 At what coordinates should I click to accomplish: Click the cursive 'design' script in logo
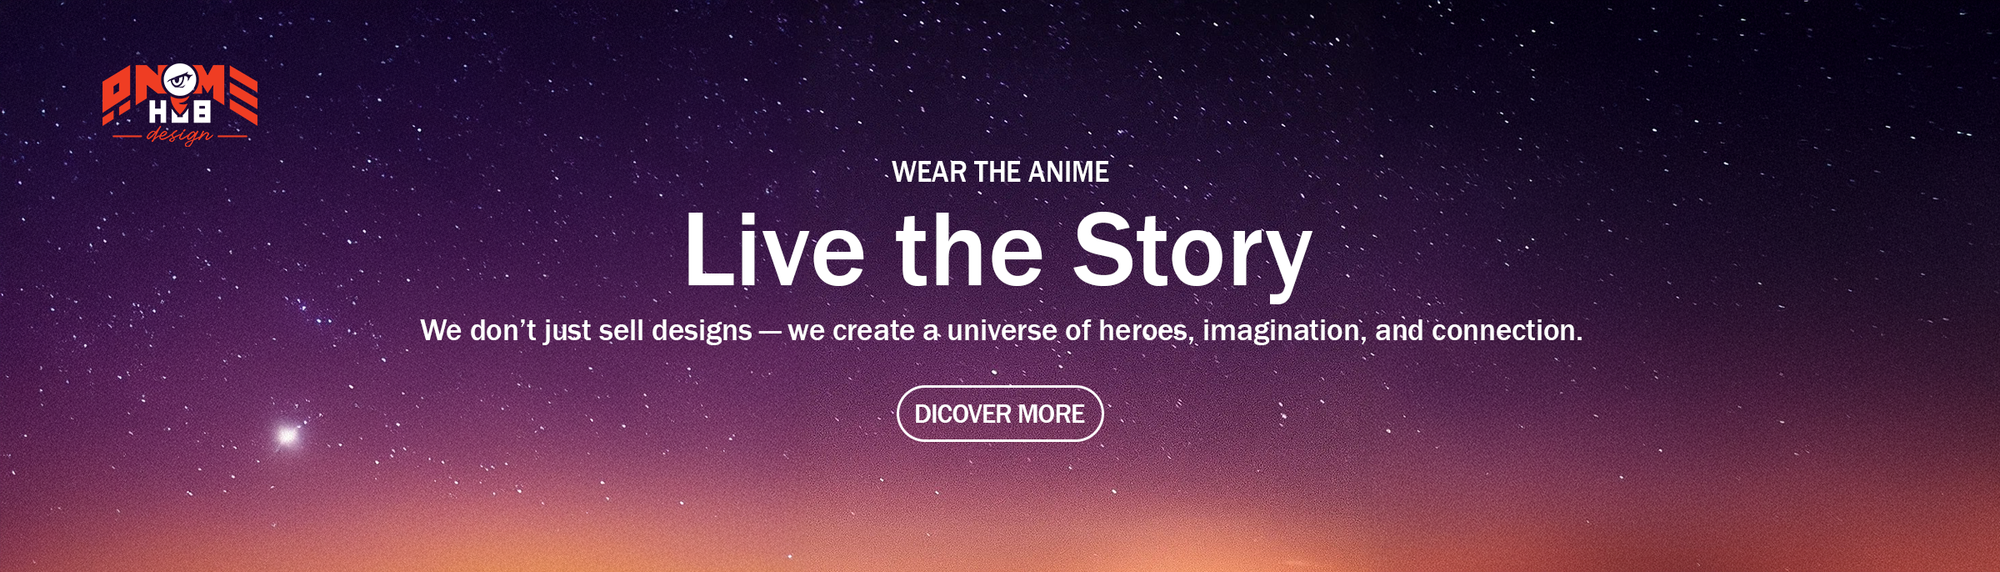[x=179, y=136]
